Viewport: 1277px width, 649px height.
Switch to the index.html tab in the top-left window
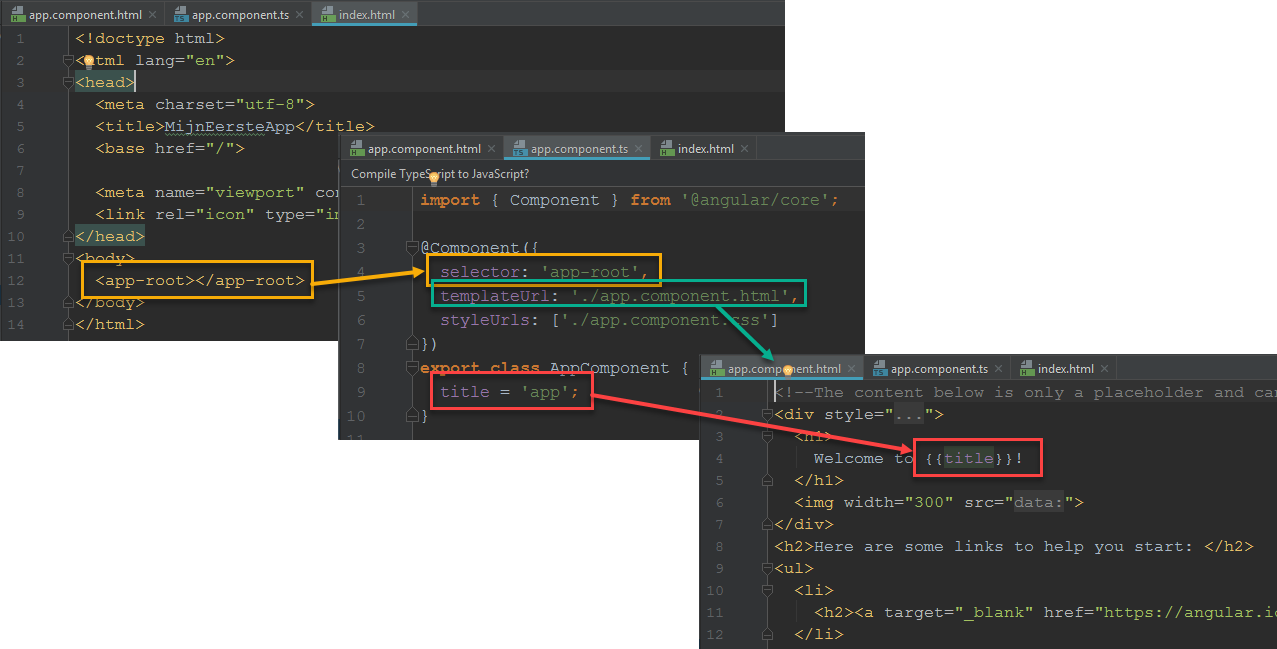365,14
